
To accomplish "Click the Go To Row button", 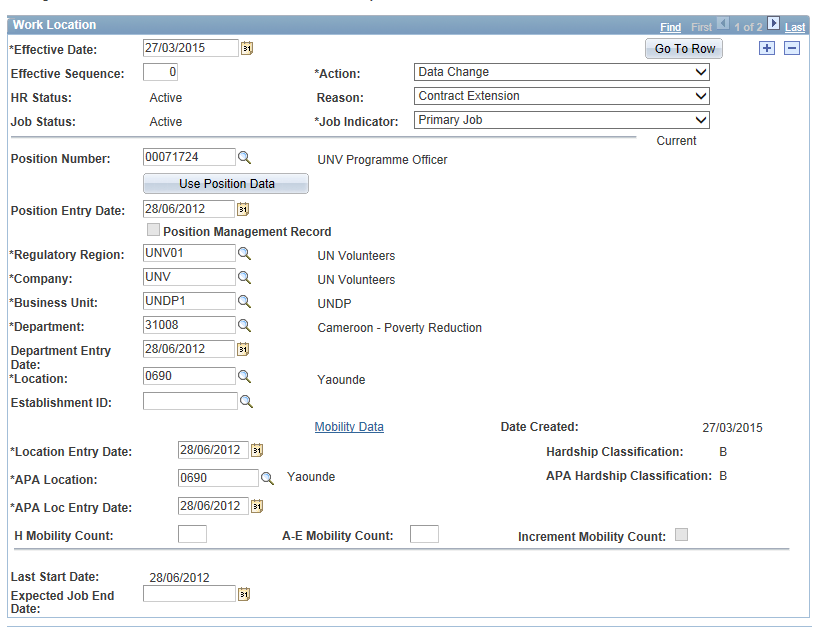I will [684, 49].
